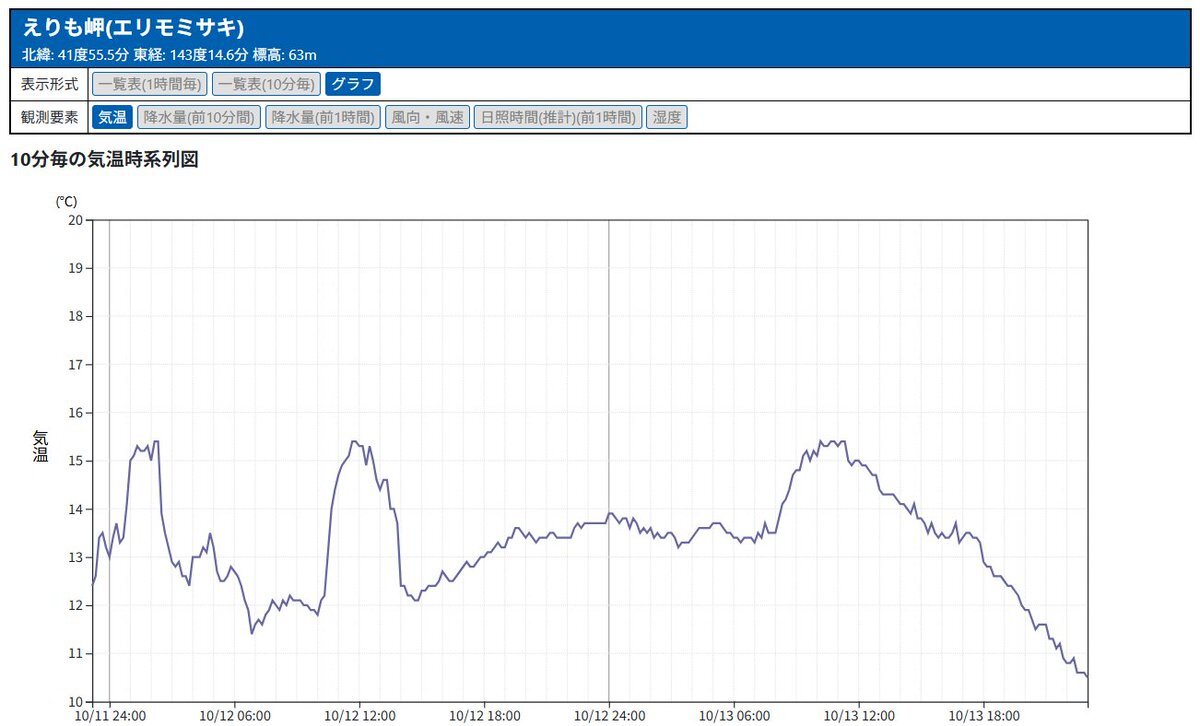Click the グラフ display format button
Image resolution: width=1200 pixels, height=726 pixels.
352,84
